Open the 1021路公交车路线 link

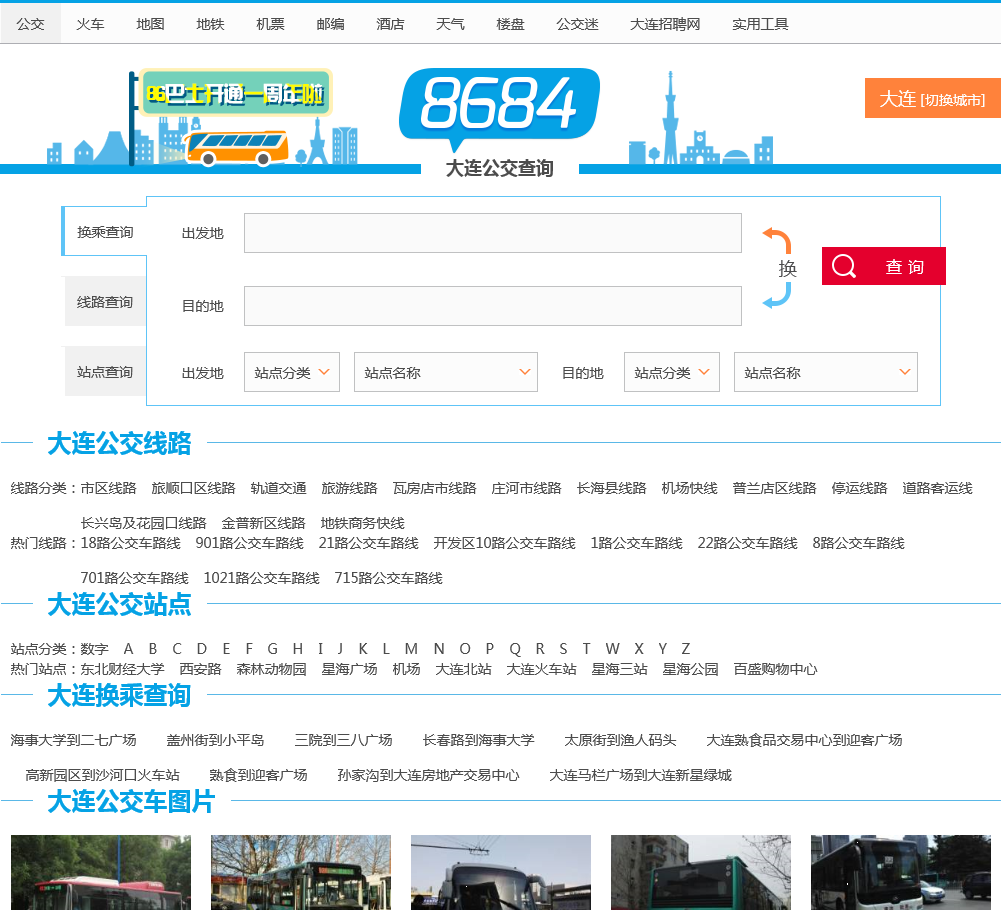pyautogui.click(x=262, y=578)
